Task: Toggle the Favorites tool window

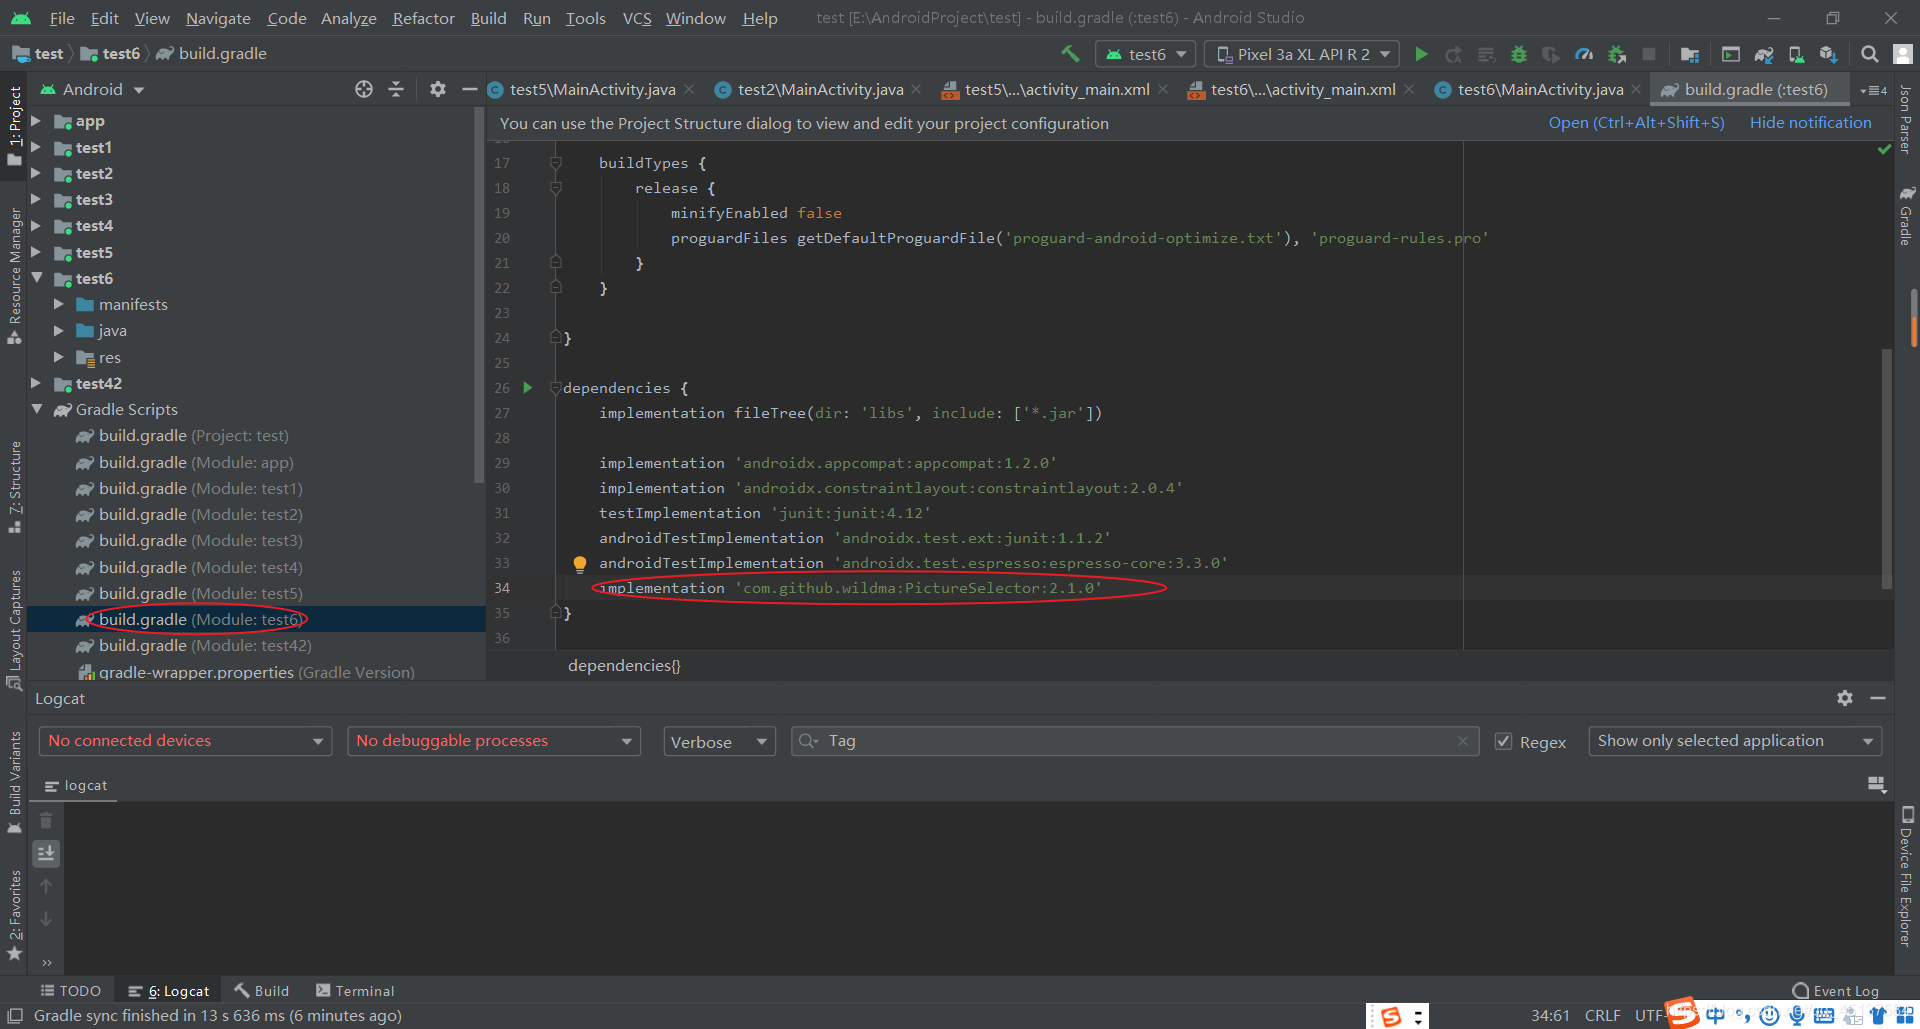Action: [x=15, y=914]
